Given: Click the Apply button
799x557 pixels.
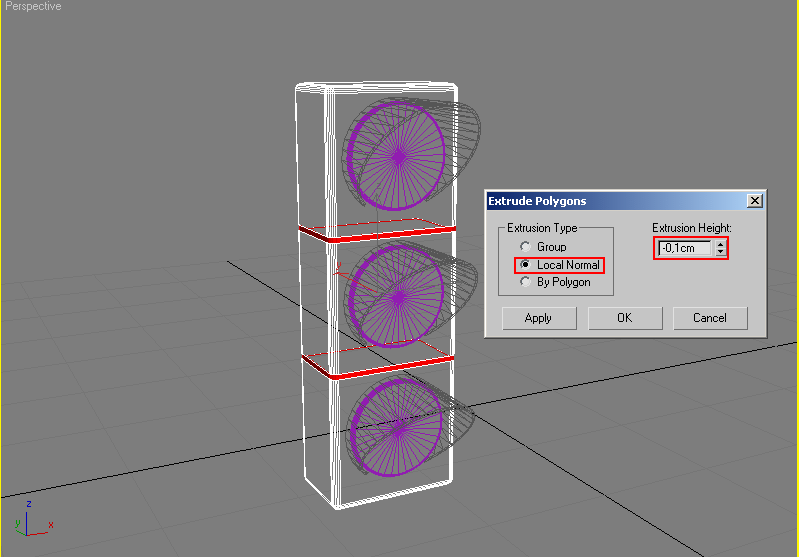Looking at the screenshot, I should [x=539, y=318].
